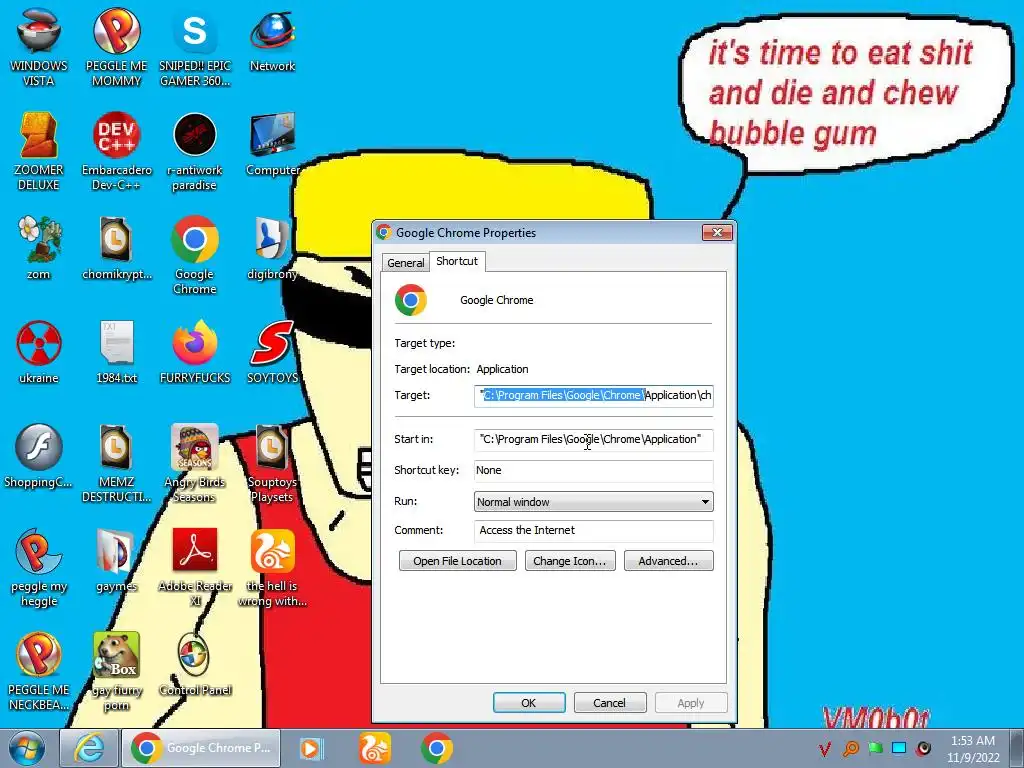The image size is (1024, 768).
Task: Click Cancel in Chrome Properties
Action: click(609, 703)
